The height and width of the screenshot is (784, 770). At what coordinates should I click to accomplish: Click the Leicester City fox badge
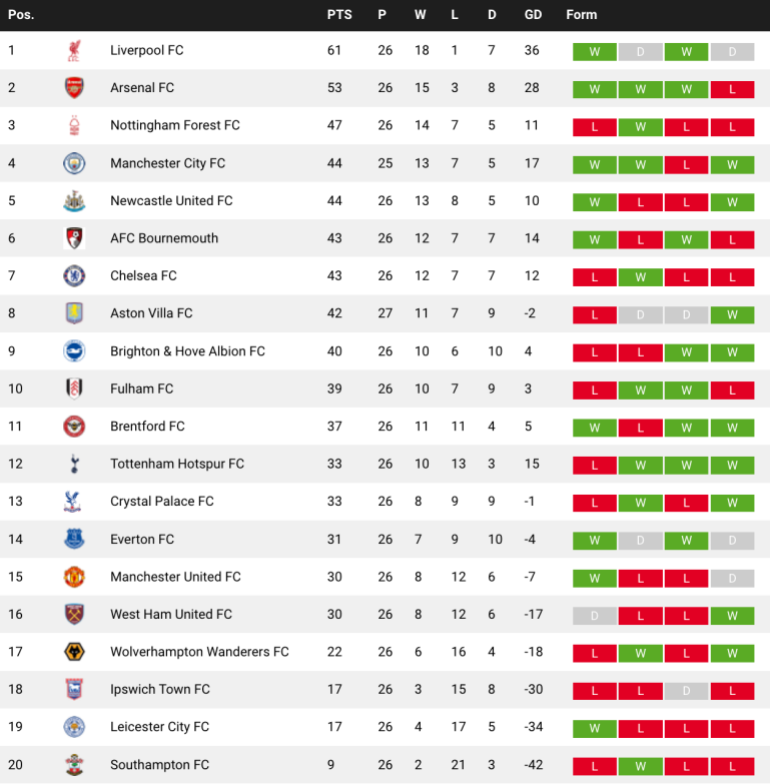click(74, 727)
